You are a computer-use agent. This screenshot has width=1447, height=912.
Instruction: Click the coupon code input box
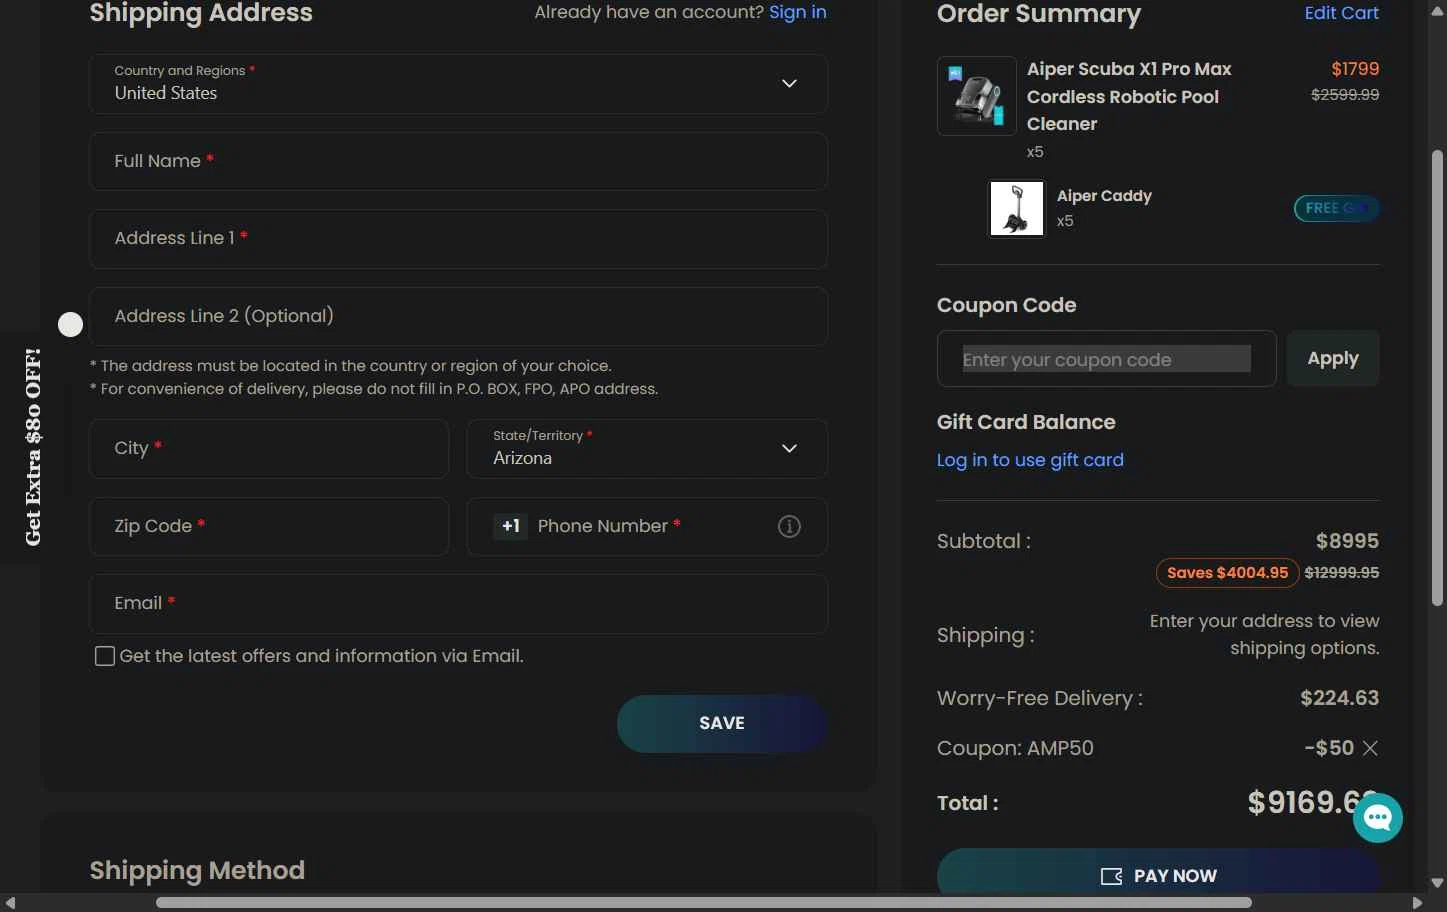pyautogui.click(x=1106, y=358)
